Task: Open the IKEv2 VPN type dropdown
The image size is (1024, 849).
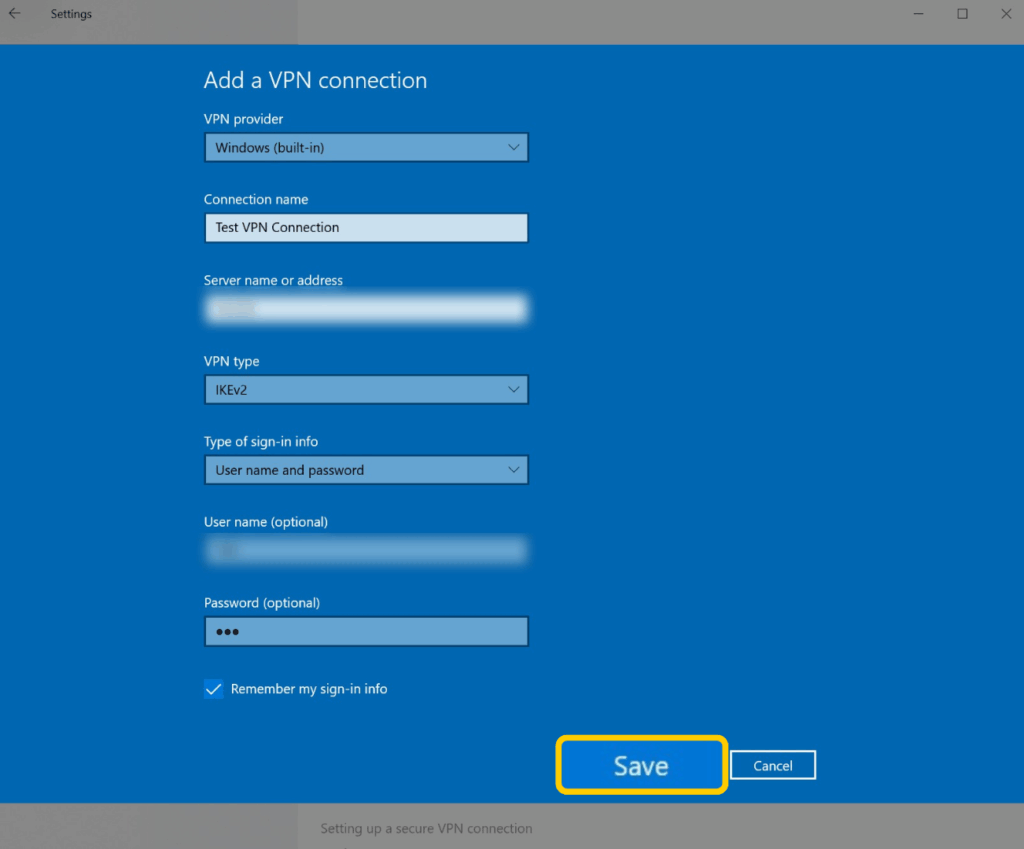Action: (x=365, y=389)
